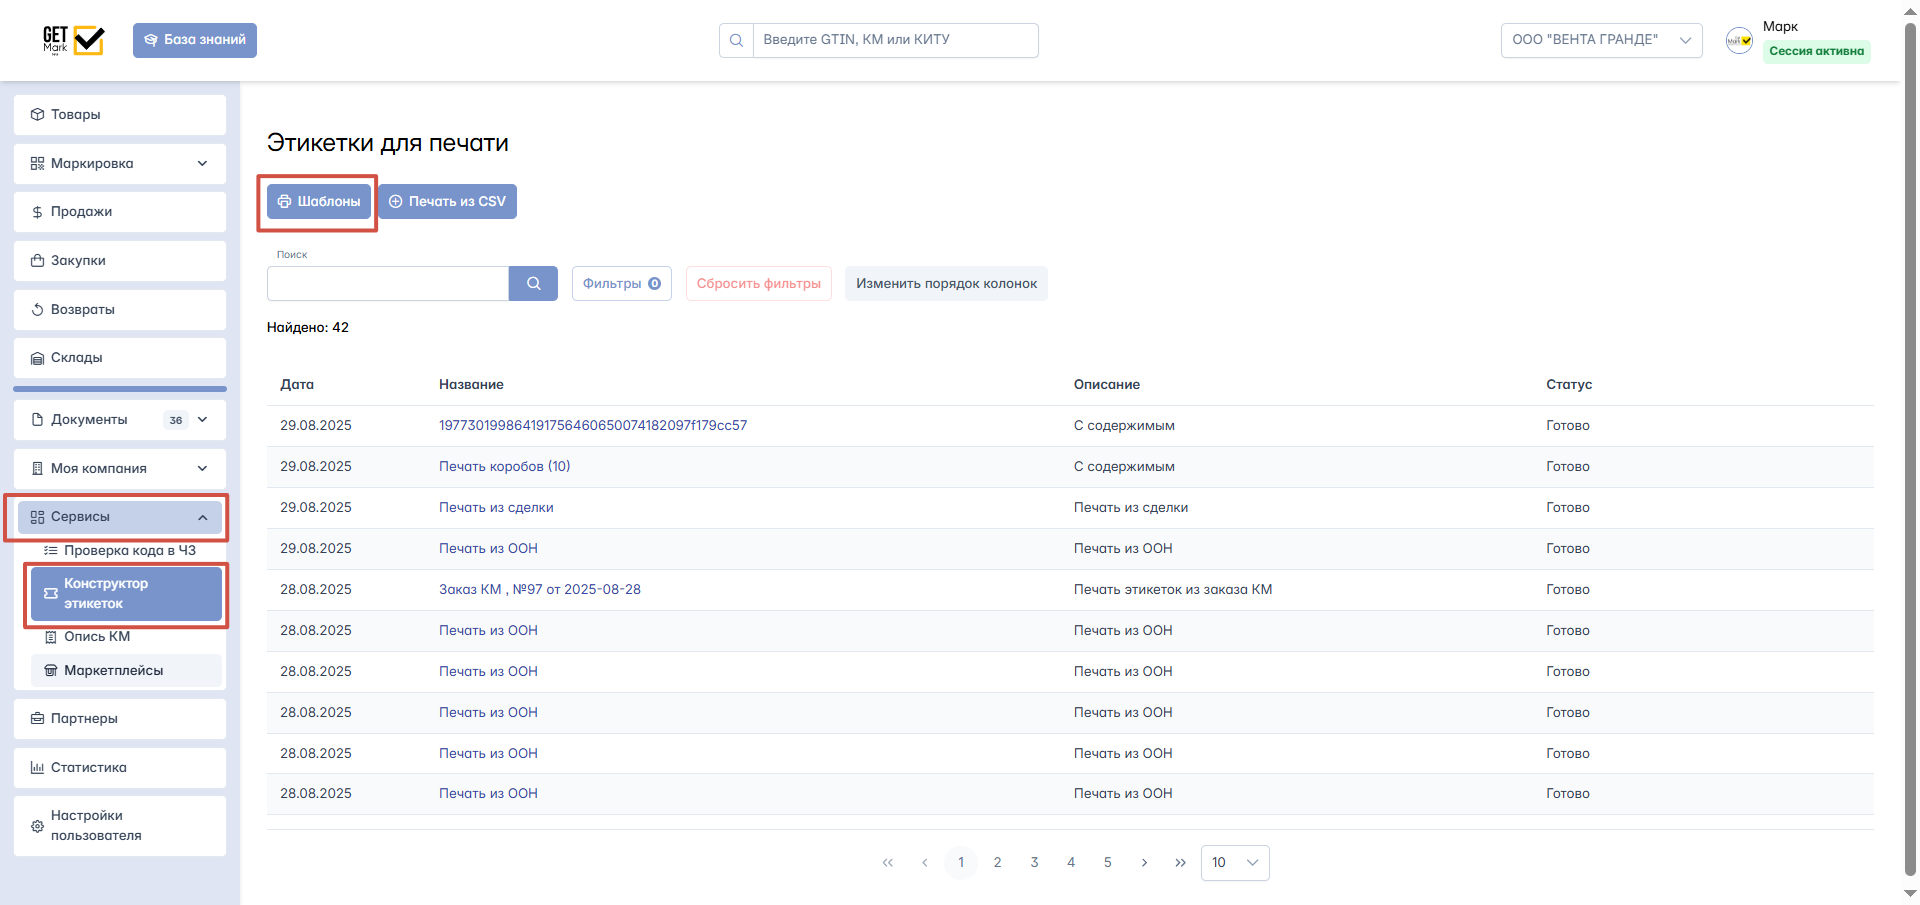Click Сбросить фильтры

(759, 284)
